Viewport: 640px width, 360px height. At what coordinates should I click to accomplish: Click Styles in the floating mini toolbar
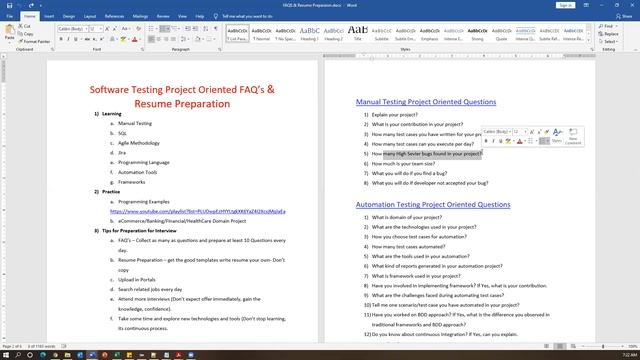pyautogui.click(x=557, y=136)
